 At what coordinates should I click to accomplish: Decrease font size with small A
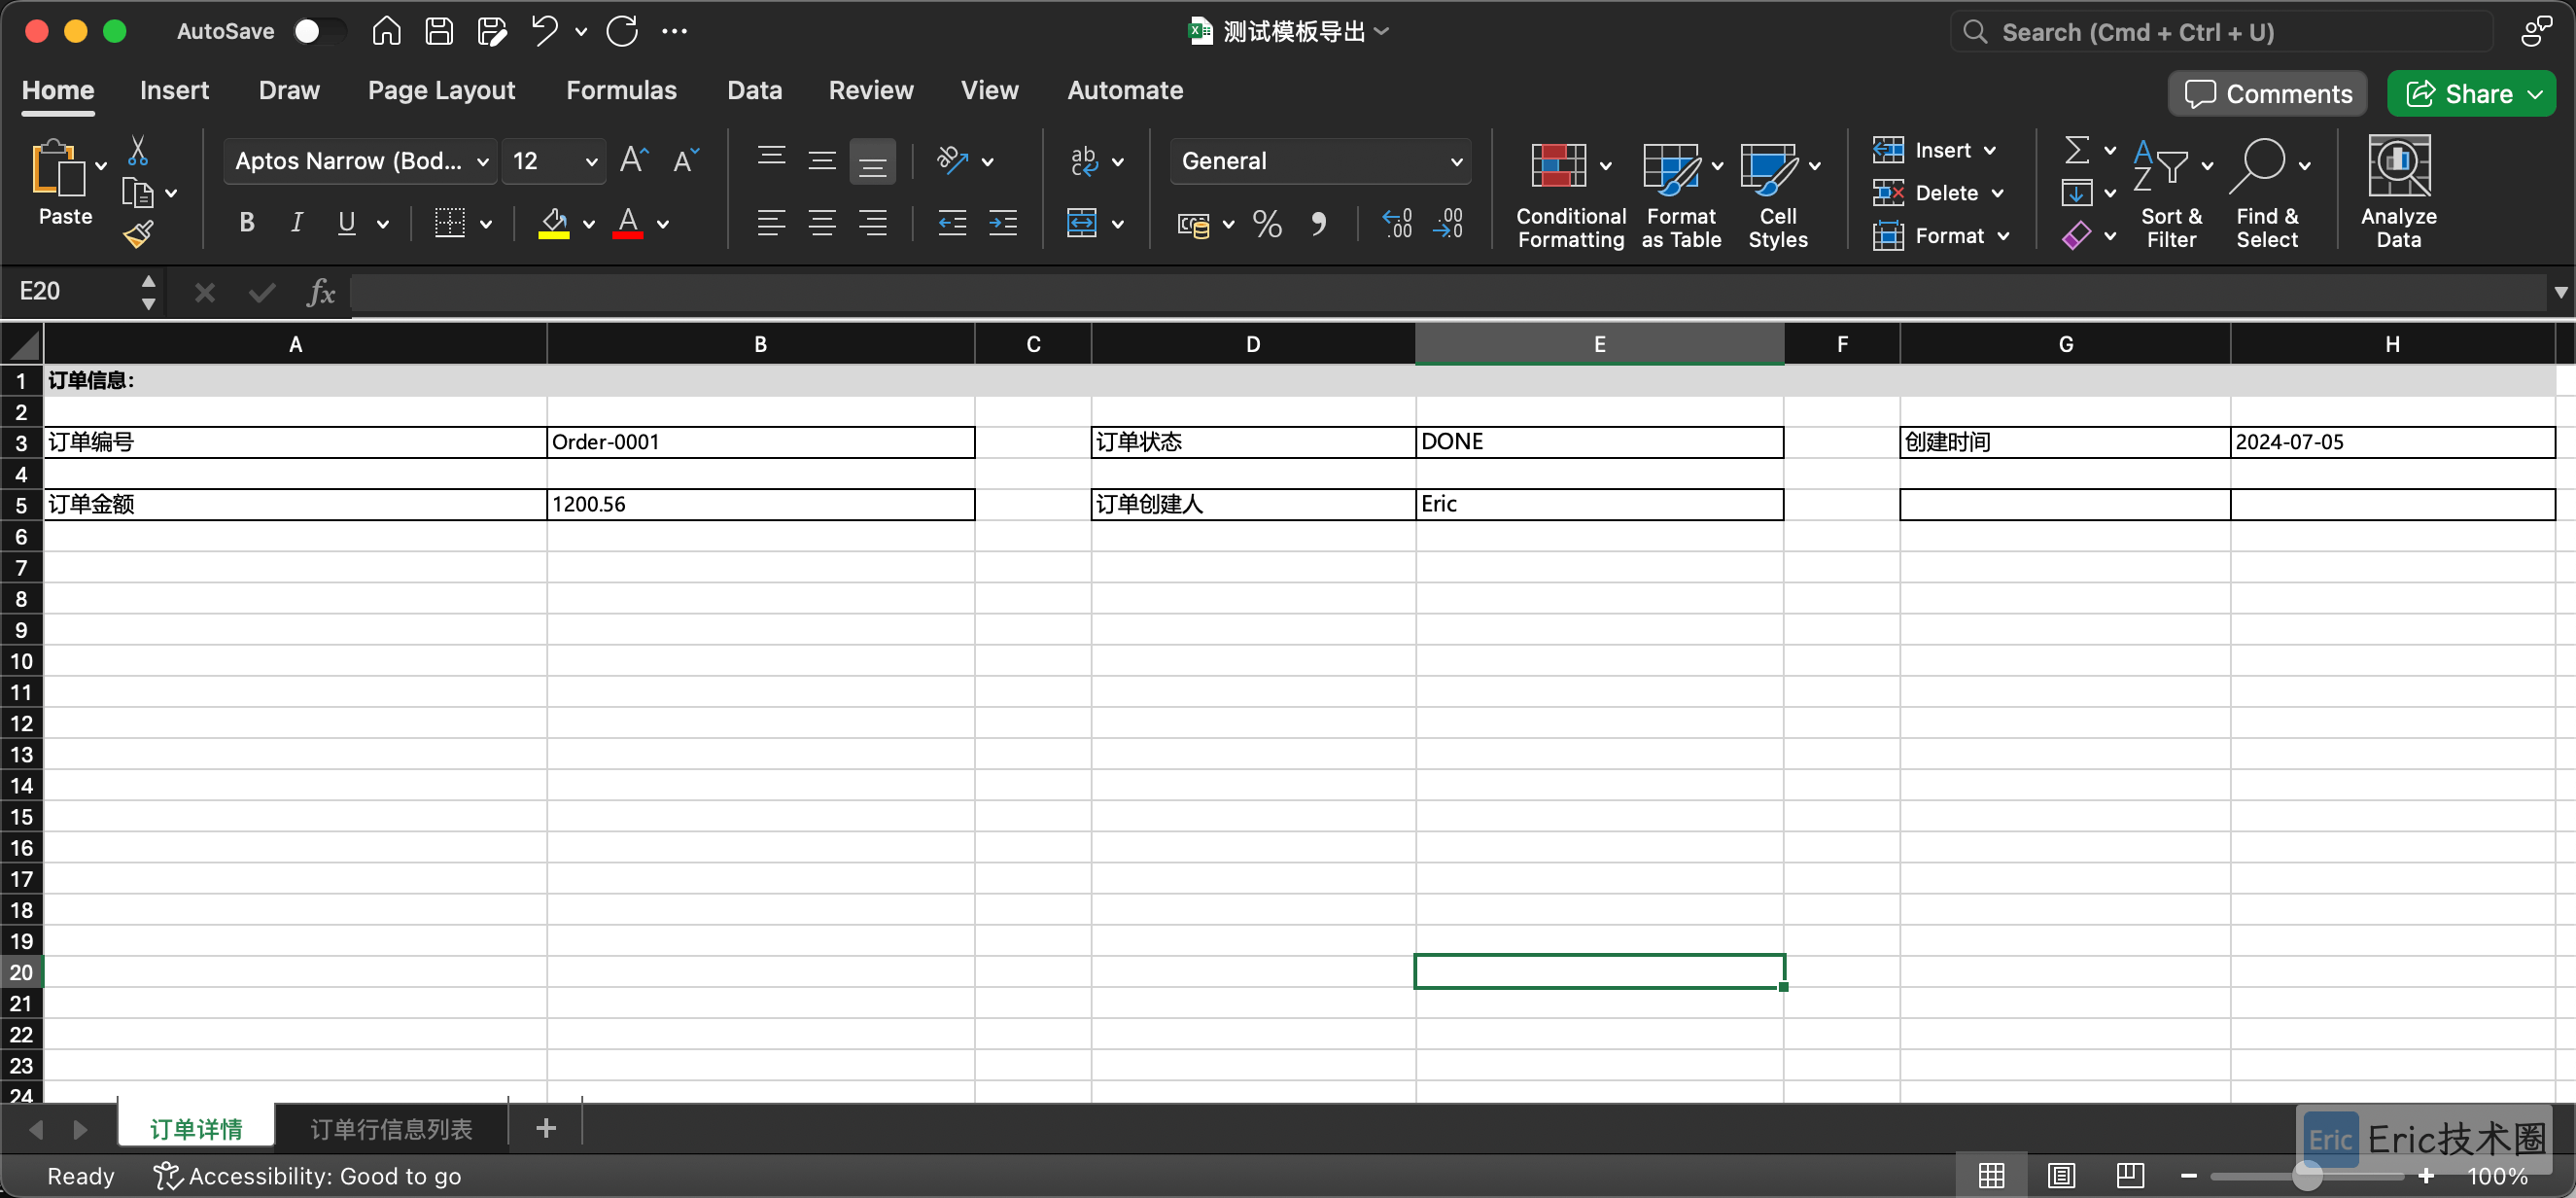click(x=685, y=160)
